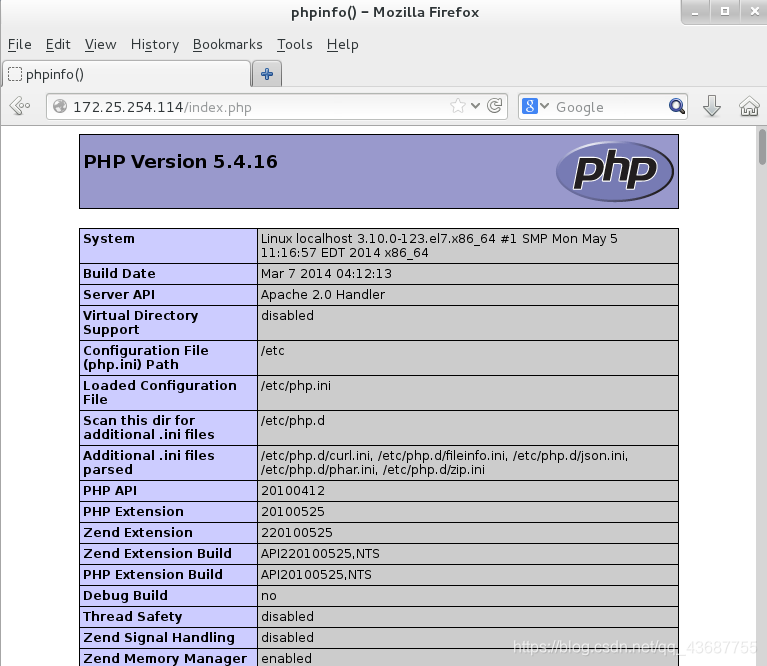Open the History menu
The image size is (767, 666).
pos(155,44)
